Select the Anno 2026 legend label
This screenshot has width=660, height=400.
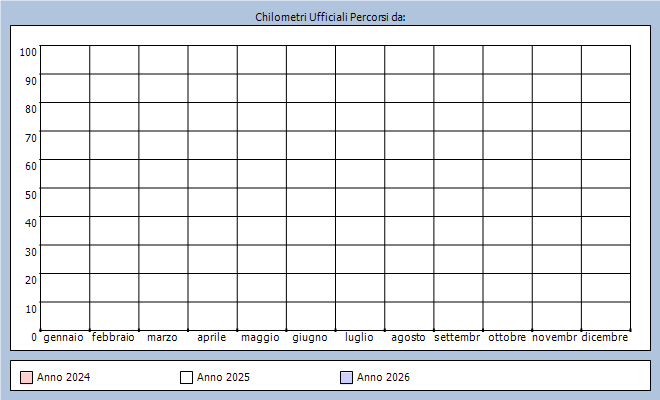click(x=383, y=378)
